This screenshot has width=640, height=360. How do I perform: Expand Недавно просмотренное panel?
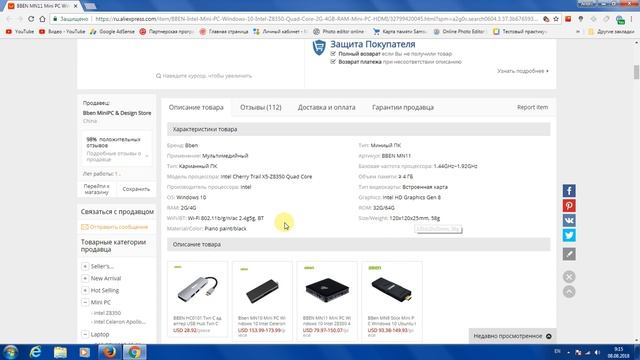(512, 336)
